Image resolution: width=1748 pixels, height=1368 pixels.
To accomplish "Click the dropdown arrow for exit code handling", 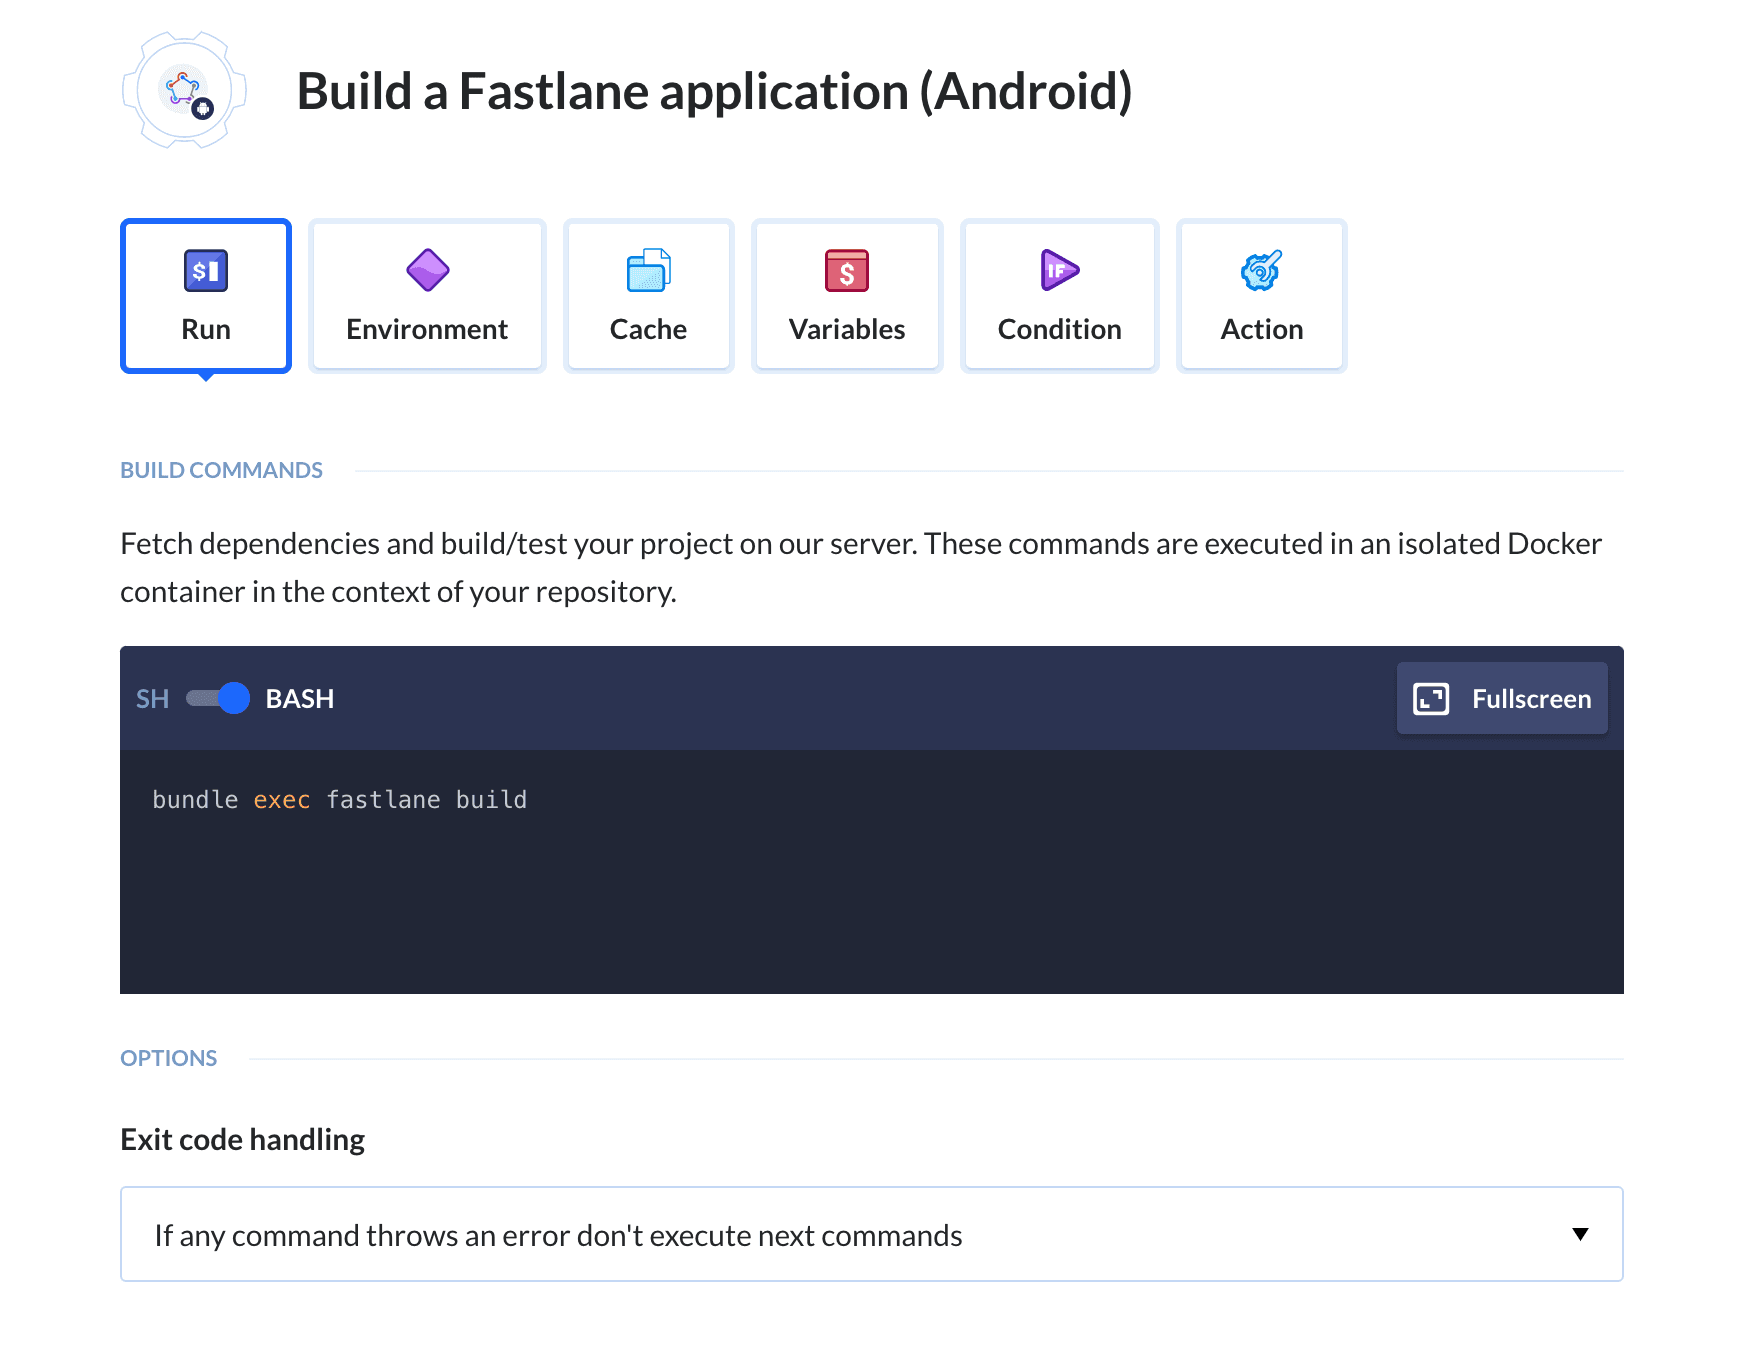I will tap(1580, 1234).
